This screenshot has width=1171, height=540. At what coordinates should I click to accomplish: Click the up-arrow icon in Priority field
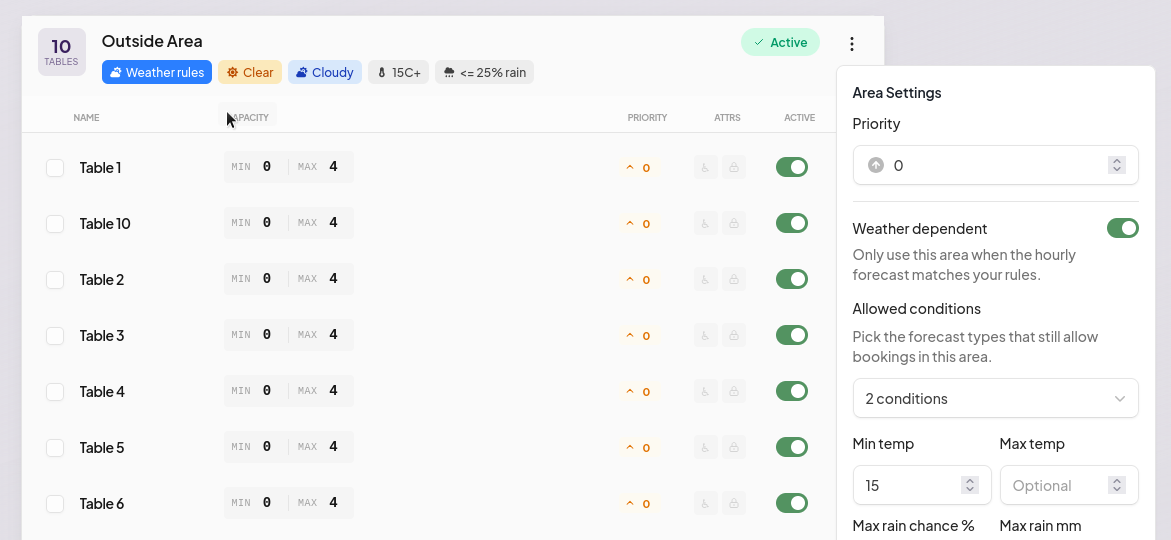(x=876, y=165)
